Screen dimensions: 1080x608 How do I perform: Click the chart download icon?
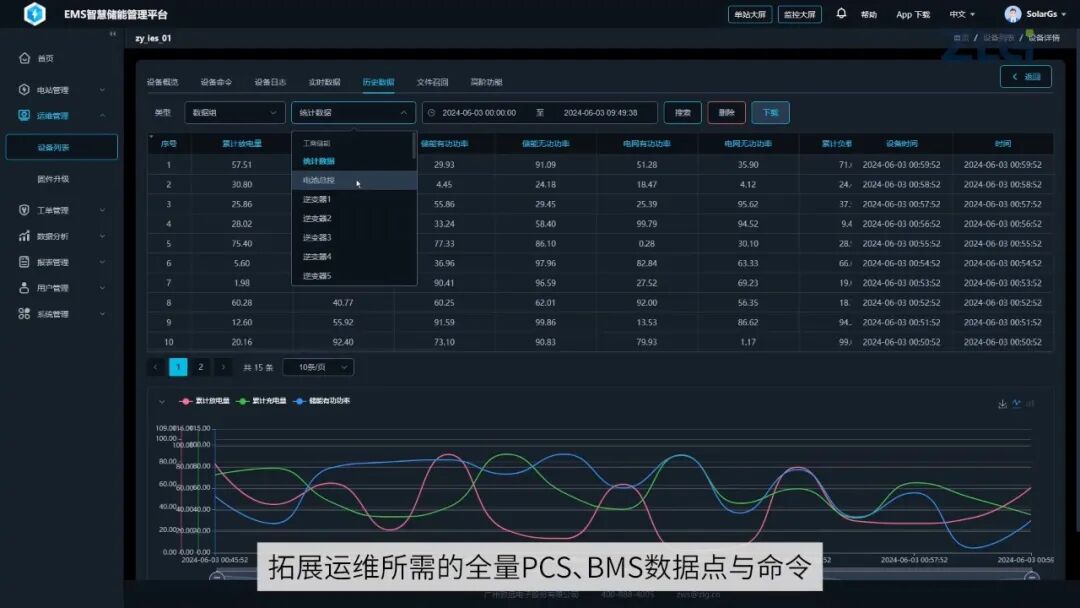point(1002,404)
